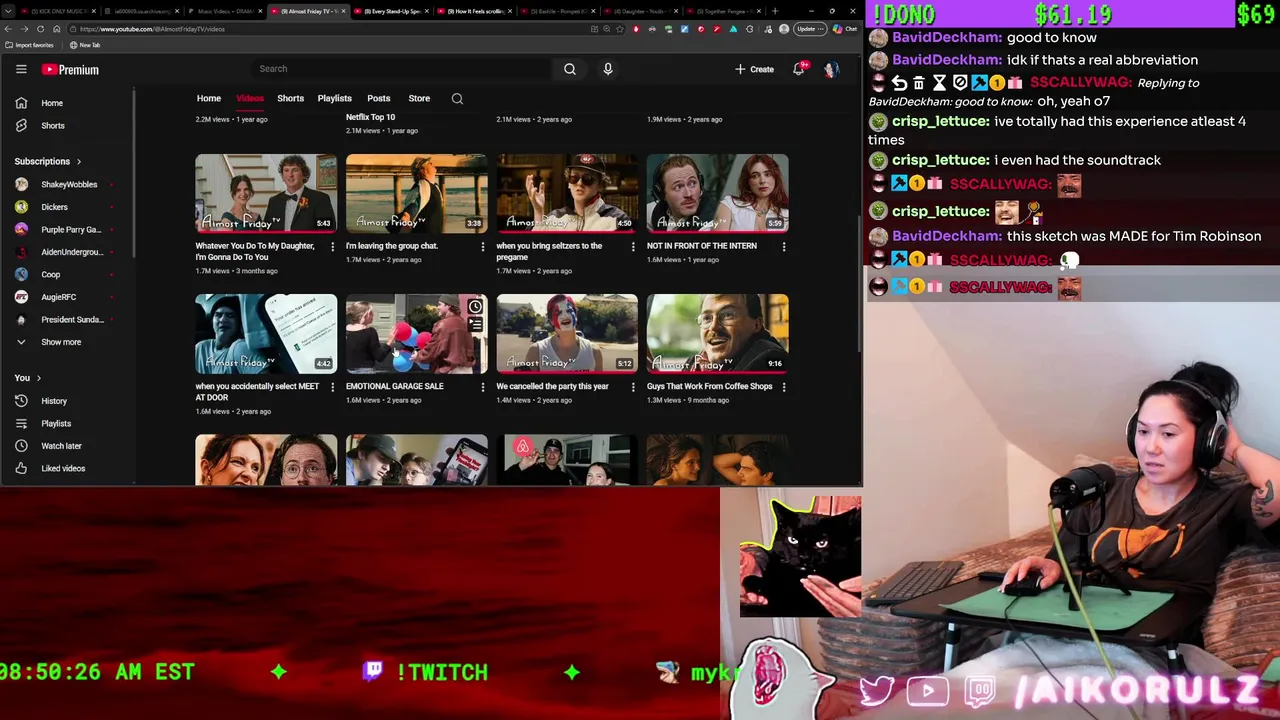
Task: Reload the page in browser
Action: [40, 29]
